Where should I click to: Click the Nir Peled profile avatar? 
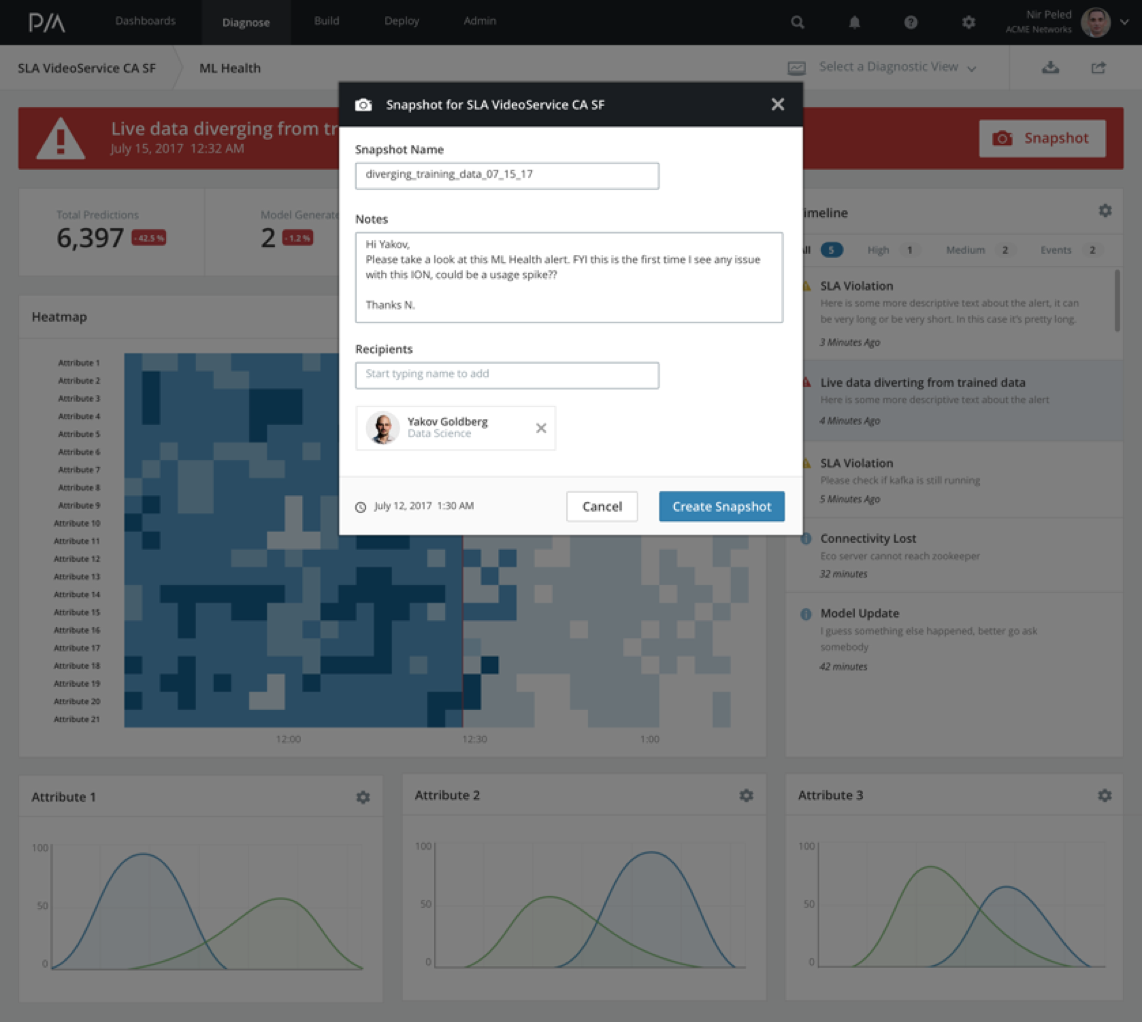pyautogui.click(x=1095, y=22)
